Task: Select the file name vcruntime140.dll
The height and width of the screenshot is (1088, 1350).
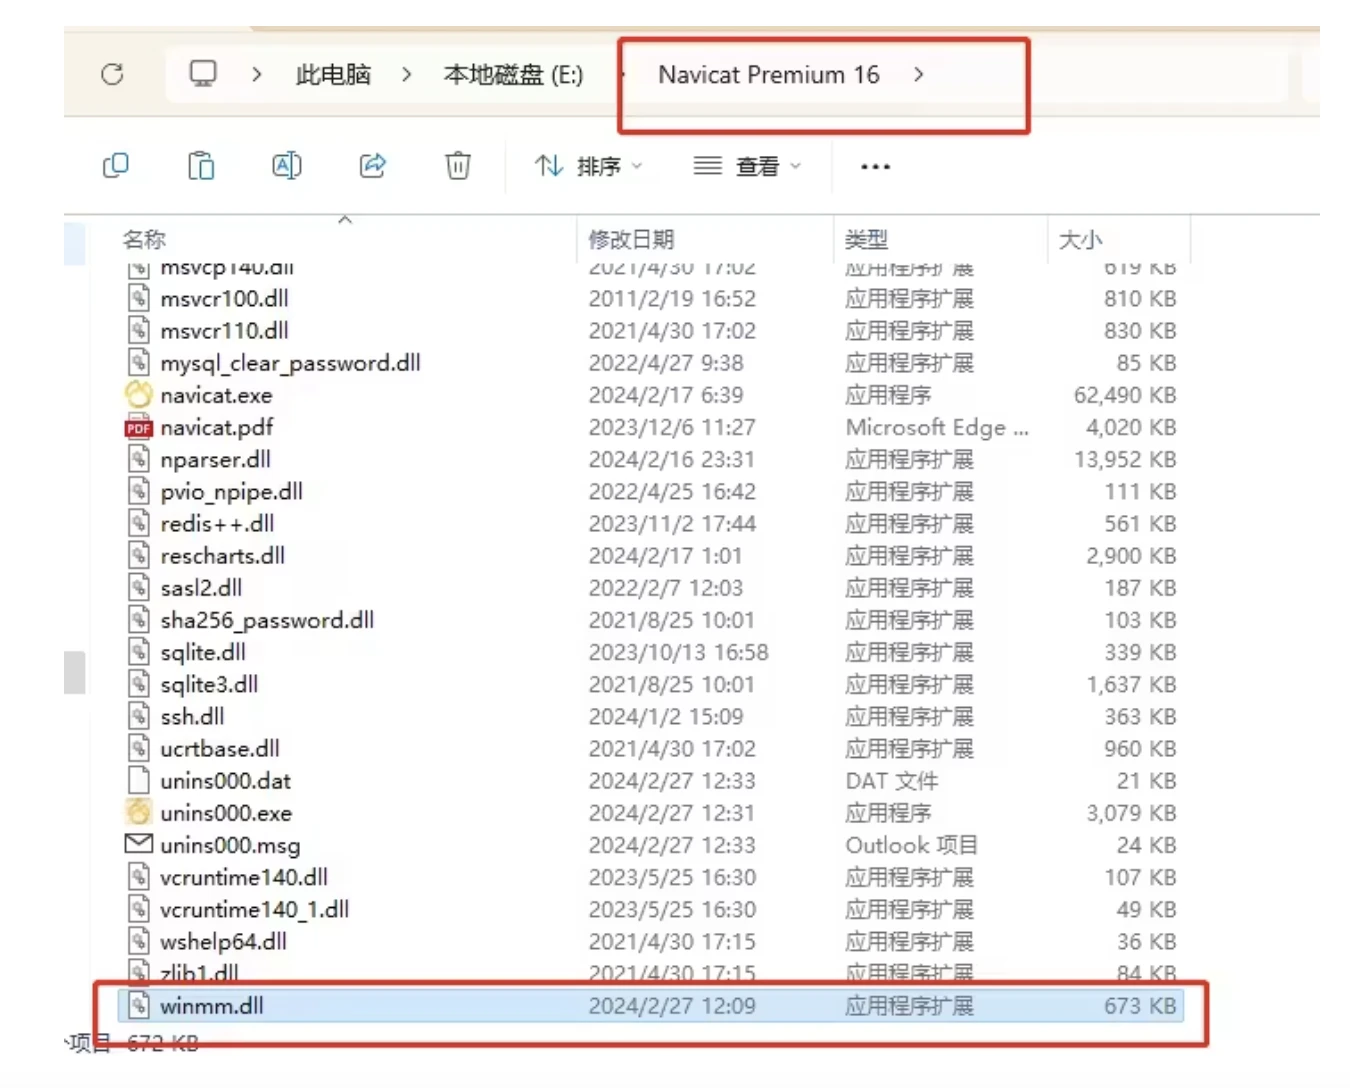Action: click(x=244, y=877)
